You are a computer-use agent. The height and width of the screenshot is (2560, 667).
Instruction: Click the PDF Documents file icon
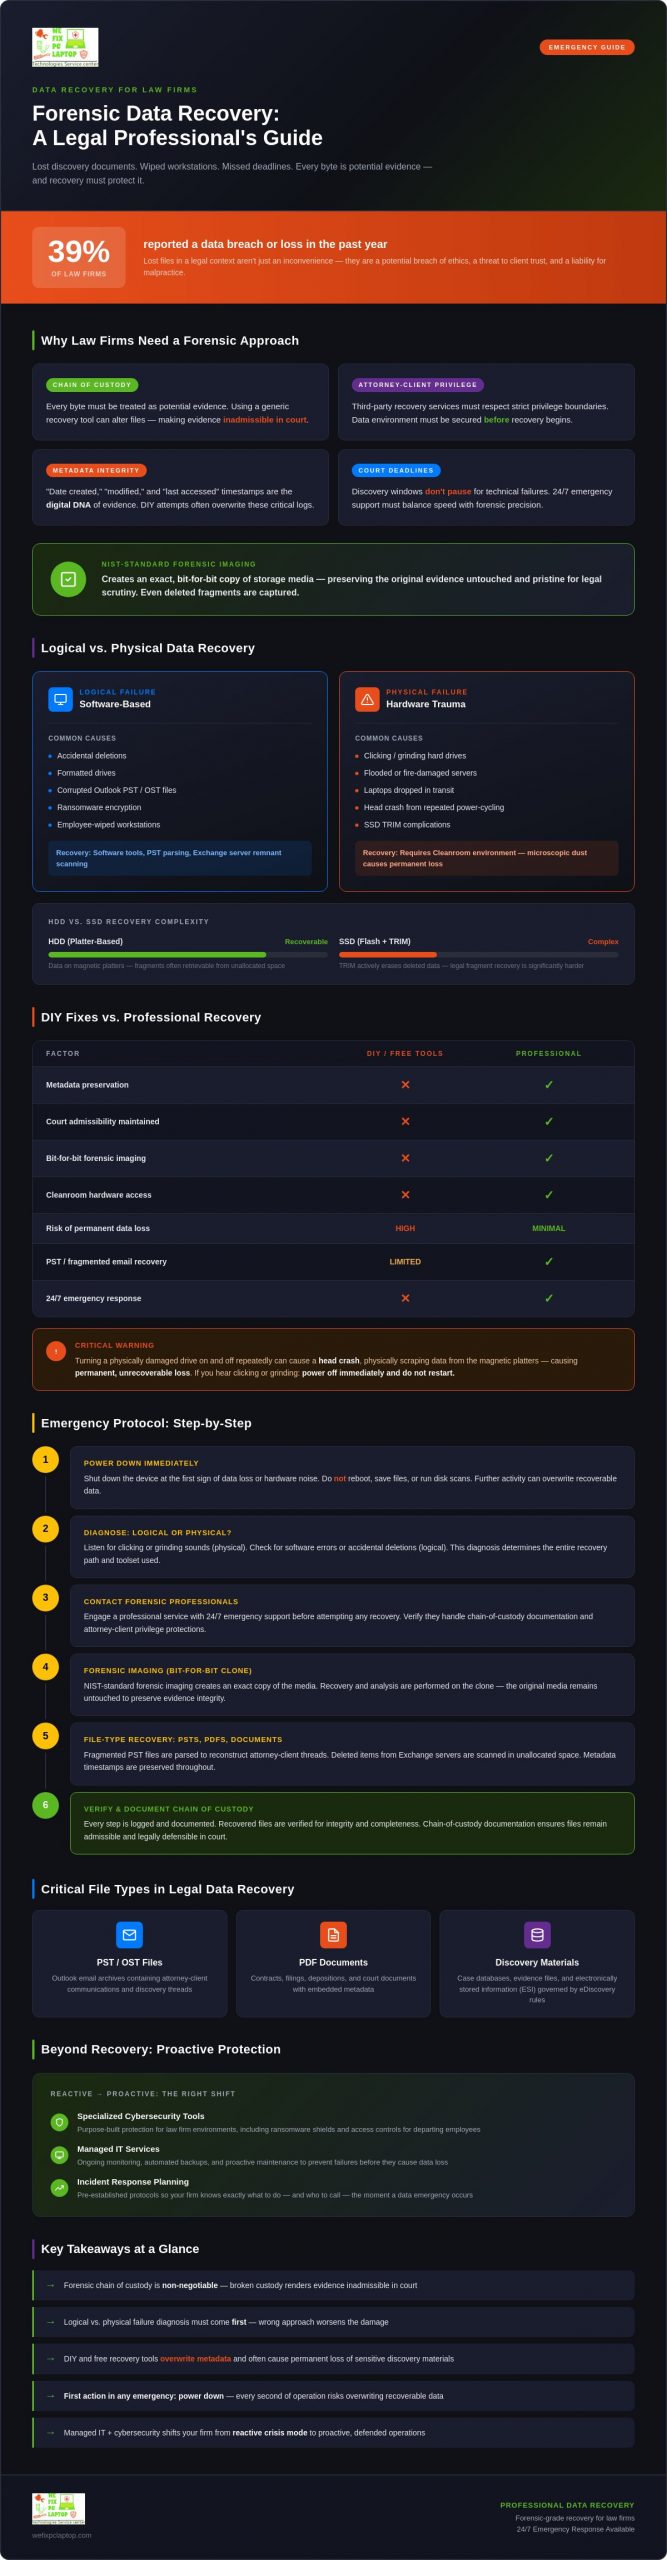333,1935
